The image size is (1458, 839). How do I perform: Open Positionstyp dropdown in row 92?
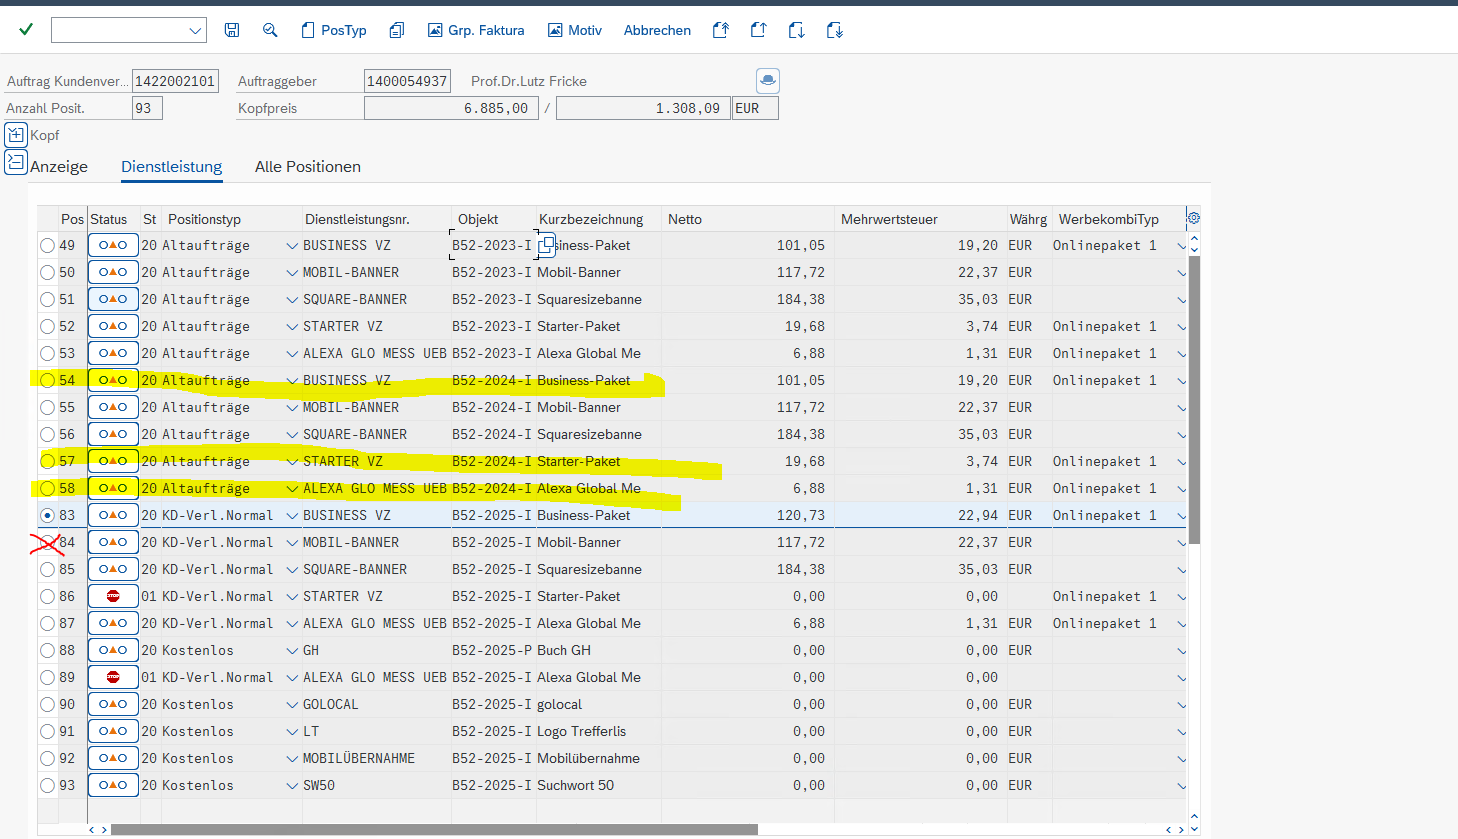(x=292, y=758)
